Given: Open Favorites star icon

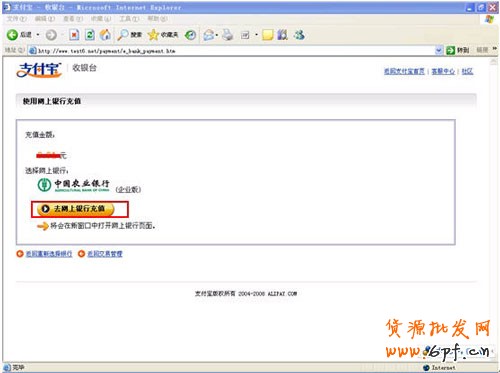Looking at the screenshot, I should point(153,35).
